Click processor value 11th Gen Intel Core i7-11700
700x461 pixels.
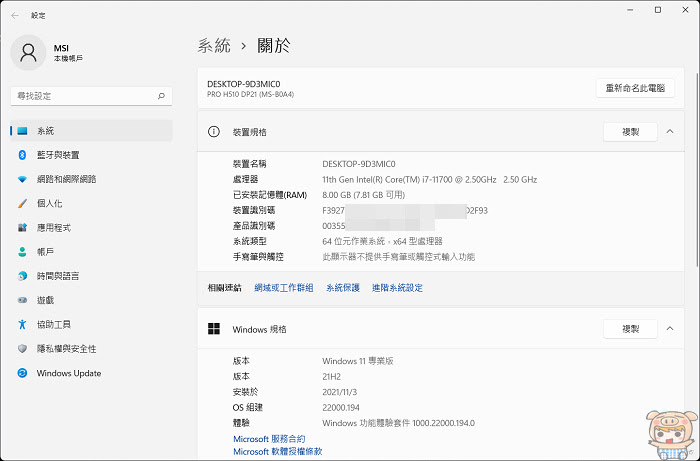[429, 179]
